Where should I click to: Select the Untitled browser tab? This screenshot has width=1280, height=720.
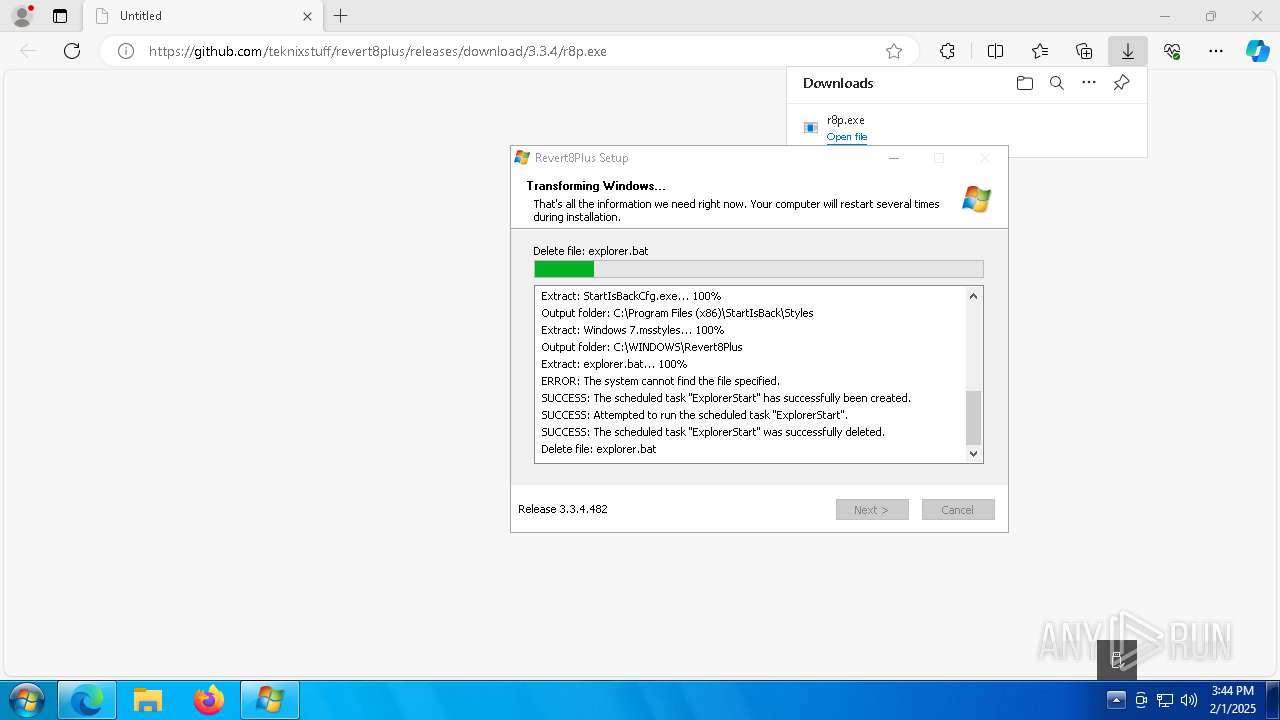[203, 16]
